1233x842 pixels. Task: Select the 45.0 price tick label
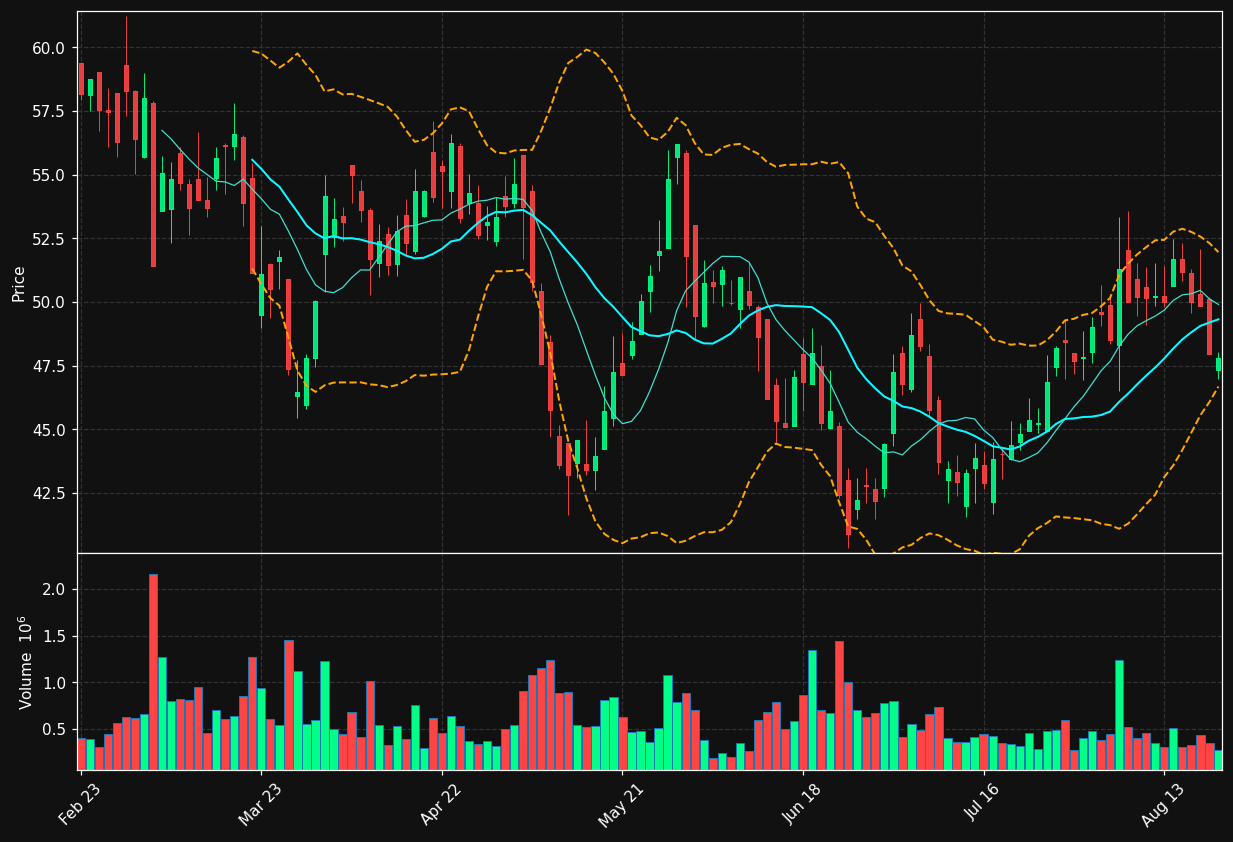48,430
